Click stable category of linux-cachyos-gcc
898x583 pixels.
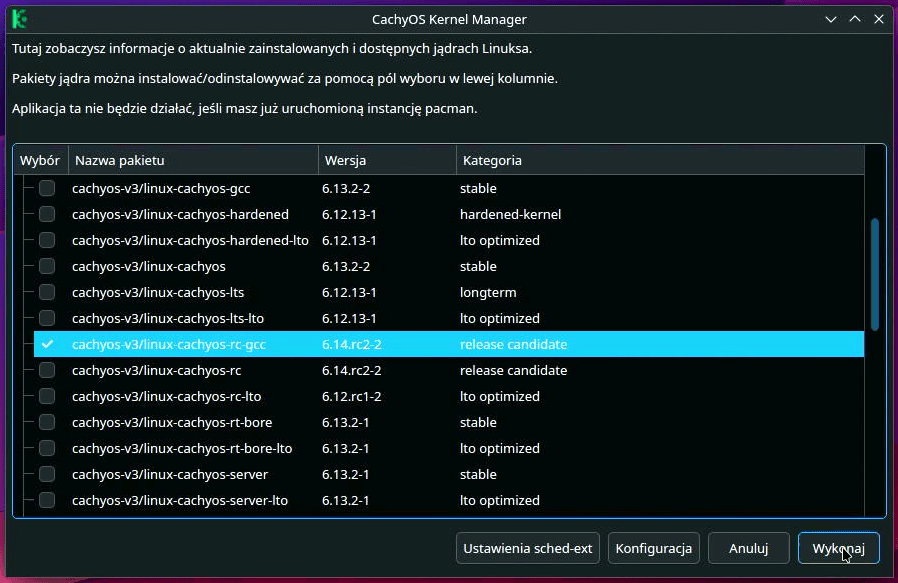click(x=478, y=188)
